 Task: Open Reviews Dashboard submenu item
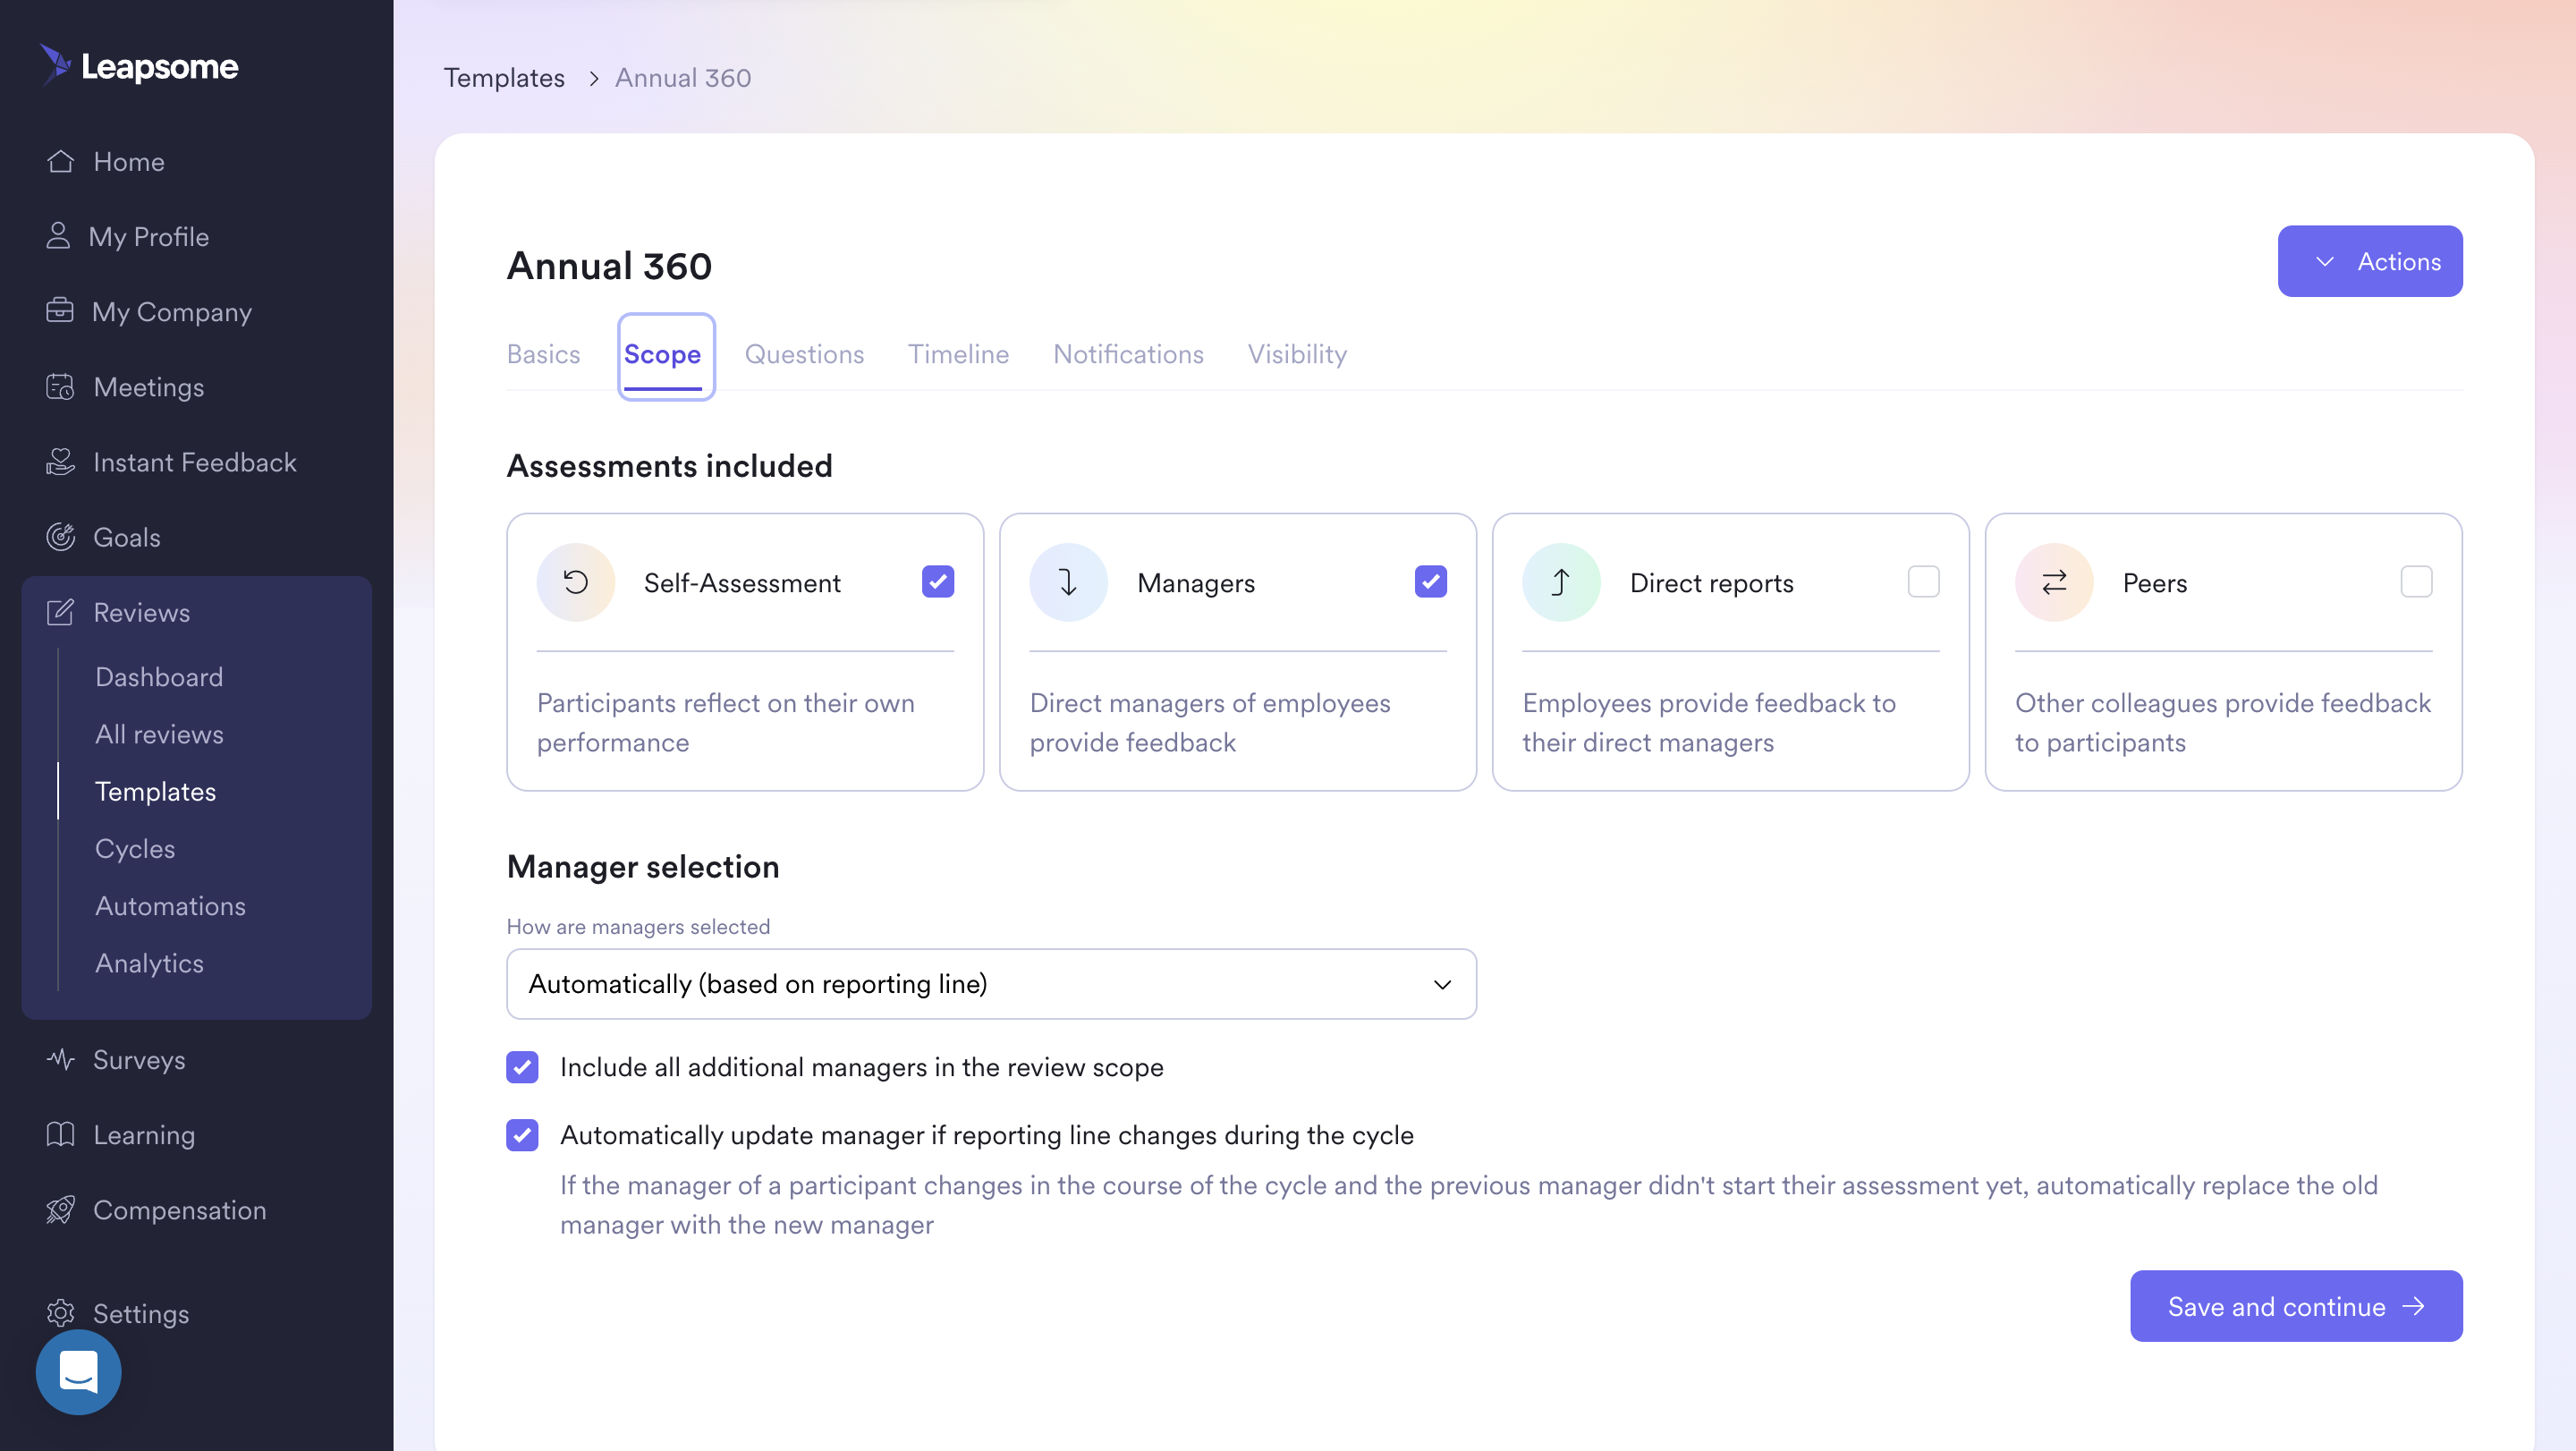159,677
